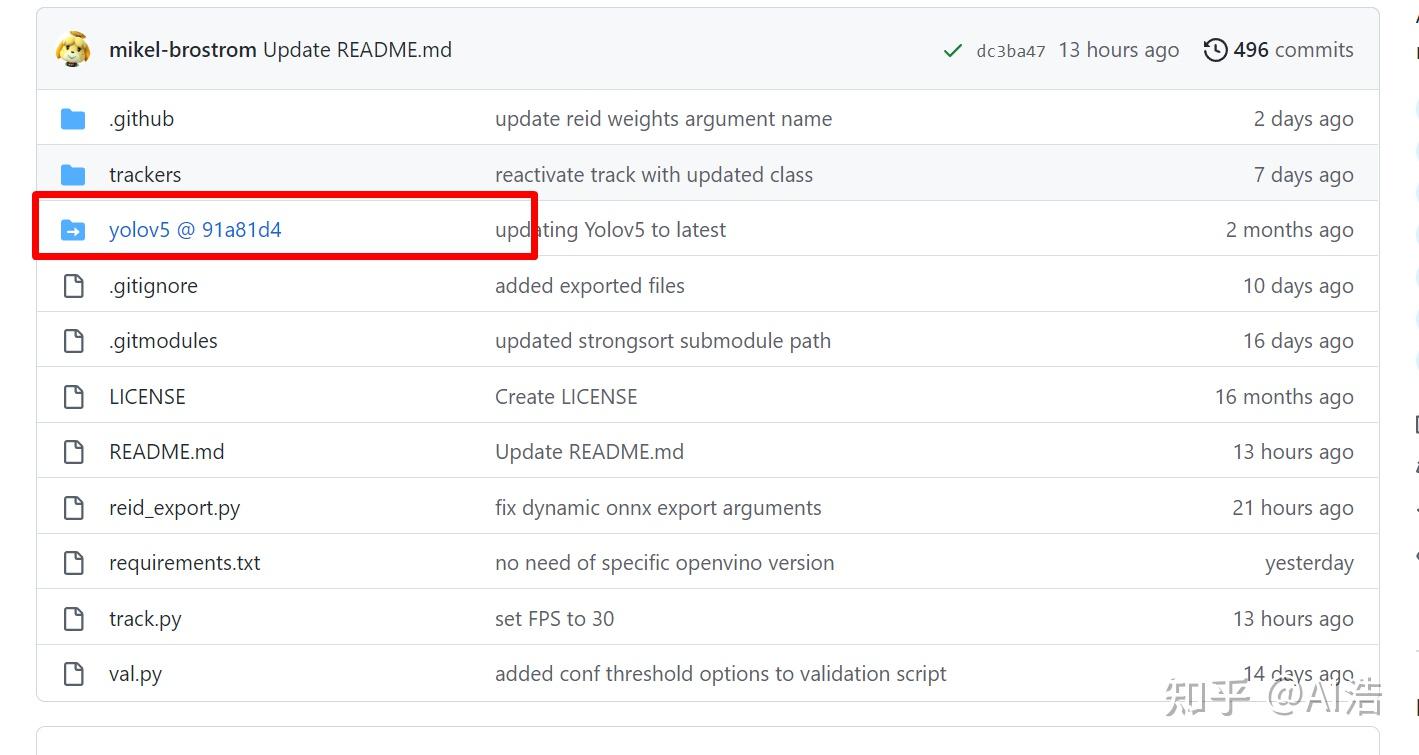Open the README.md file
The image size is (1419, 755).
pos(166,452)
